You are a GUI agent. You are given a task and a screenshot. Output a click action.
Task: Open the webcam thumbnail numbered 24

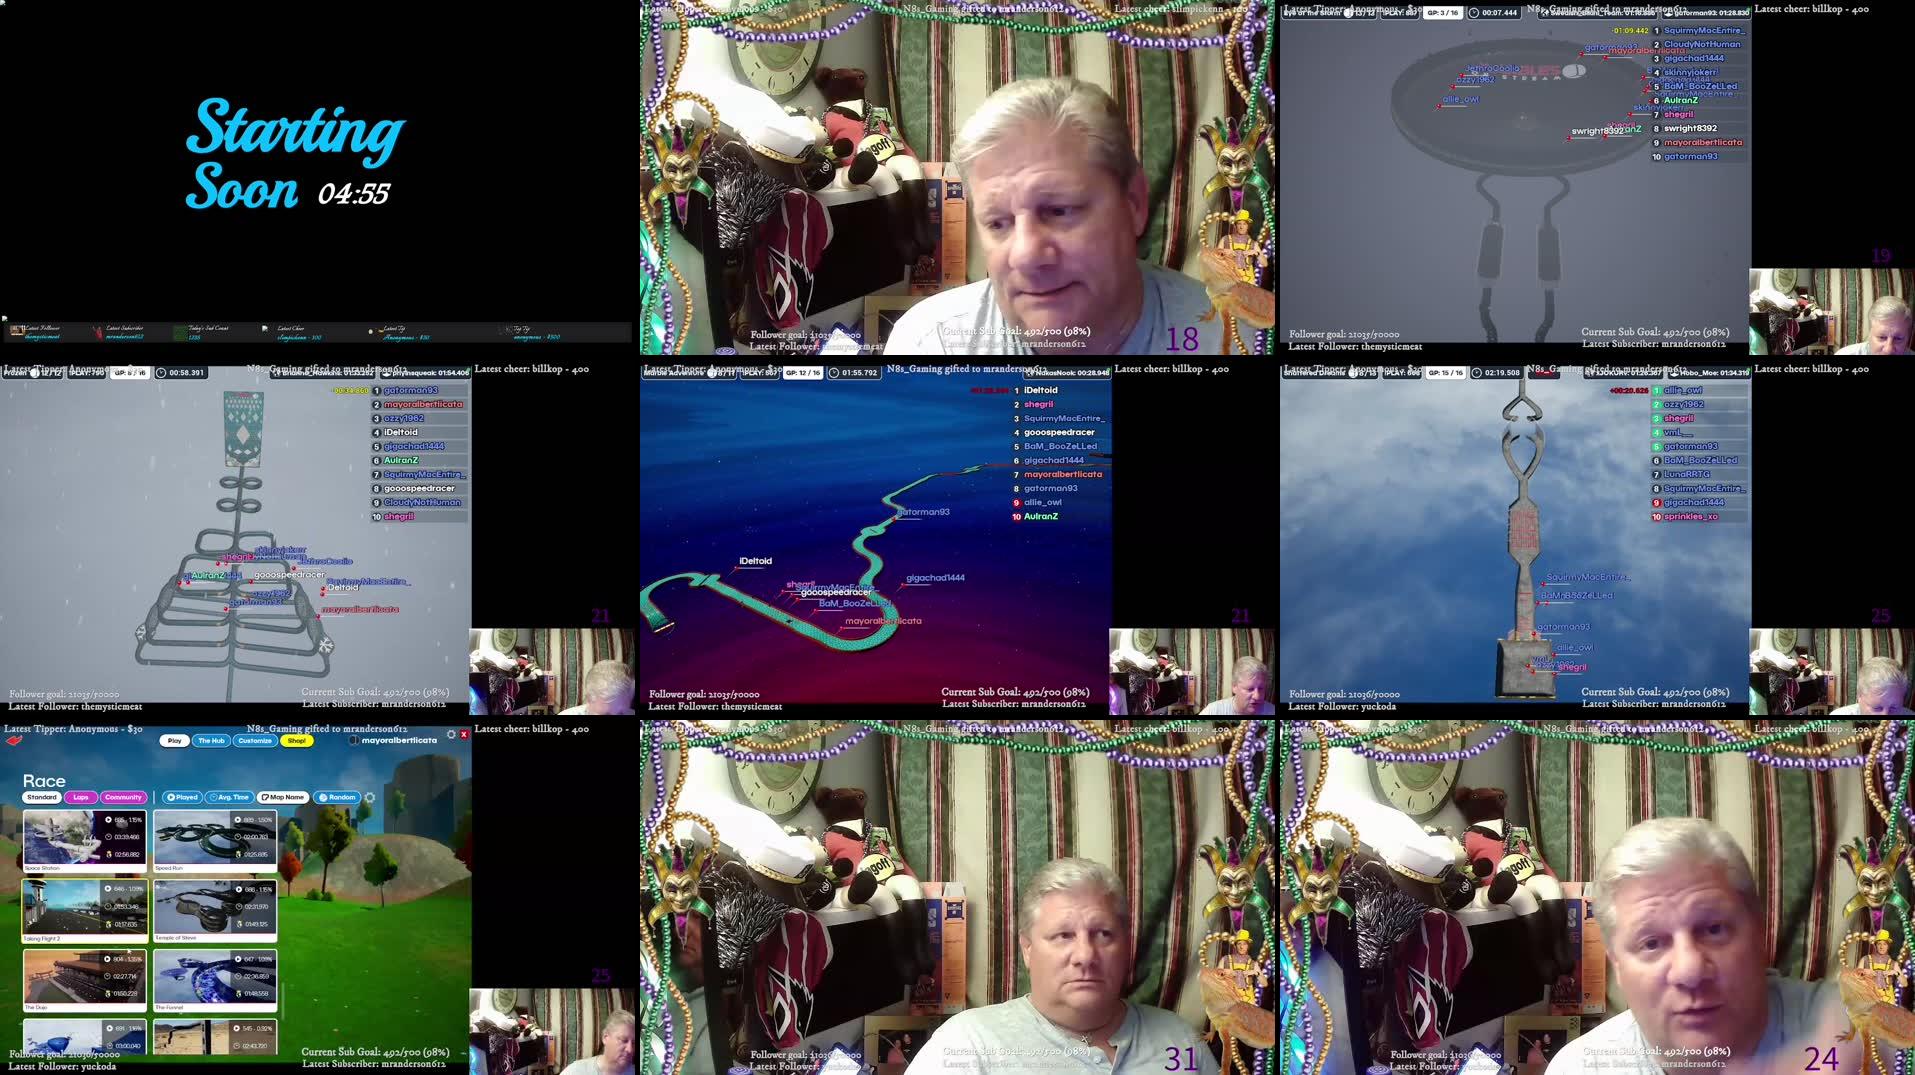(x=1597, y=897)
